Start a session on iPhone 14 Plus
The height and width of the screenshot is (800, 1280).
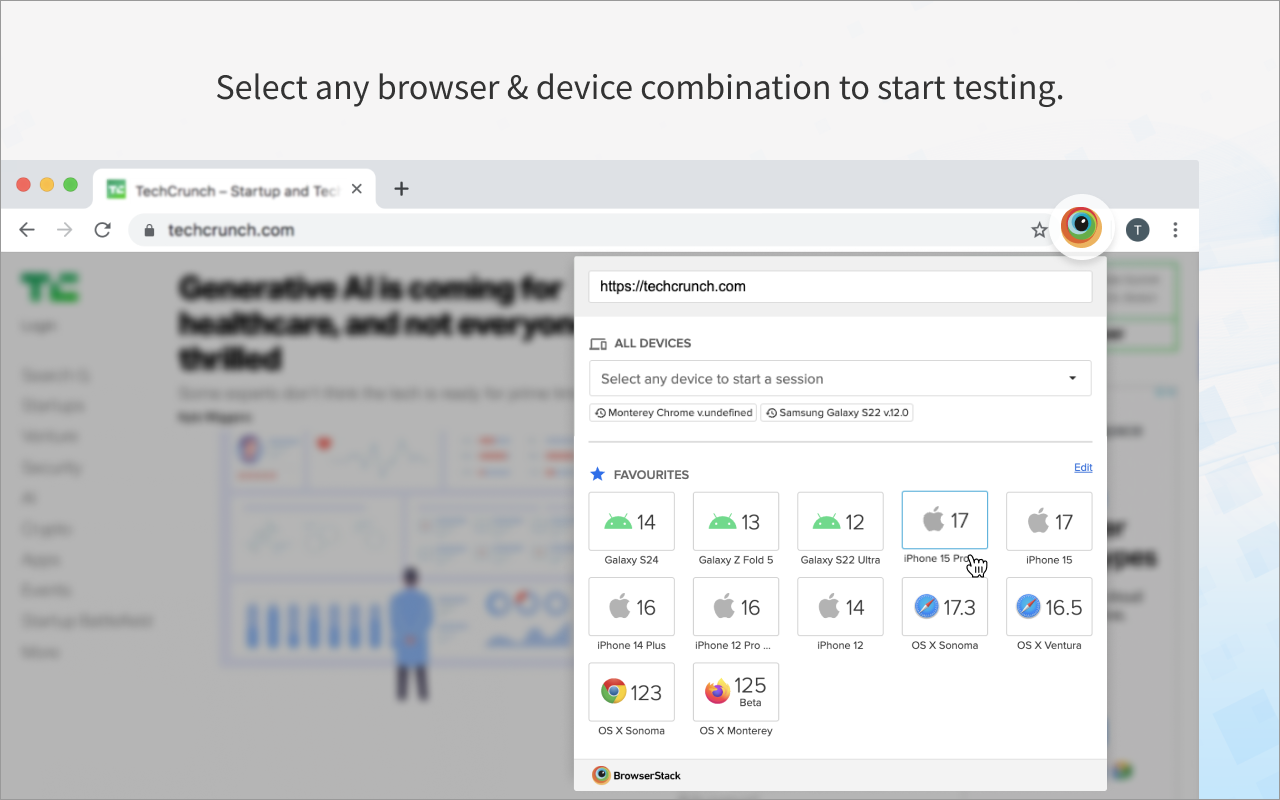(631, 607)
